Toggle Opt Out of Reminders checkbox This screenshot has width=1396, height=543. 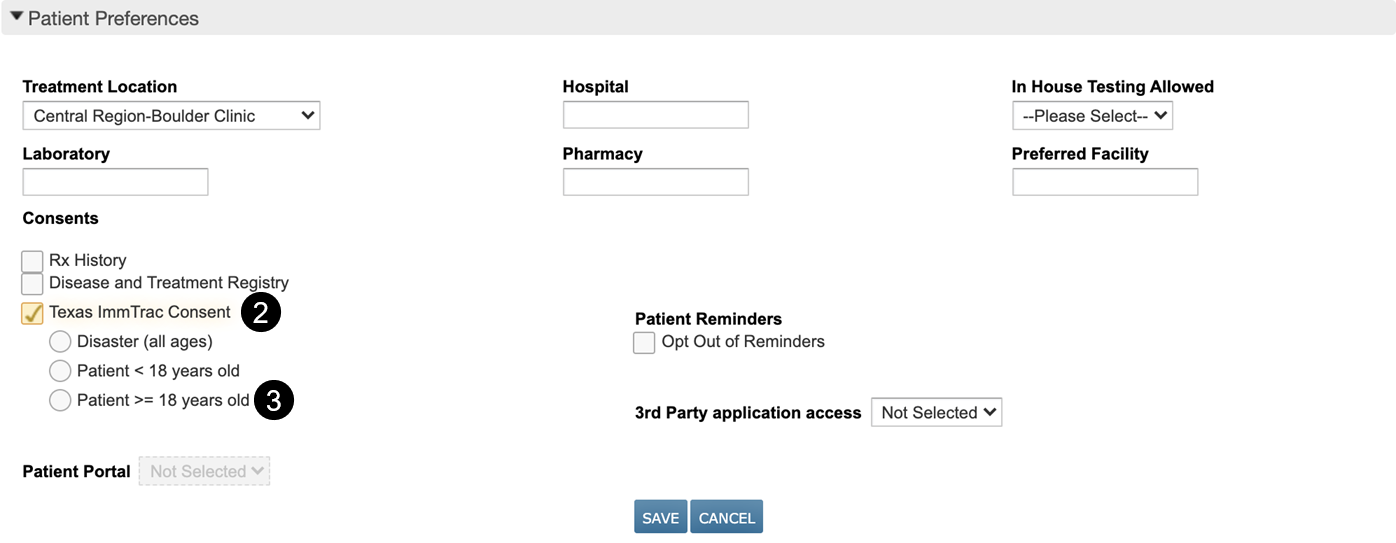pos(644,343)
